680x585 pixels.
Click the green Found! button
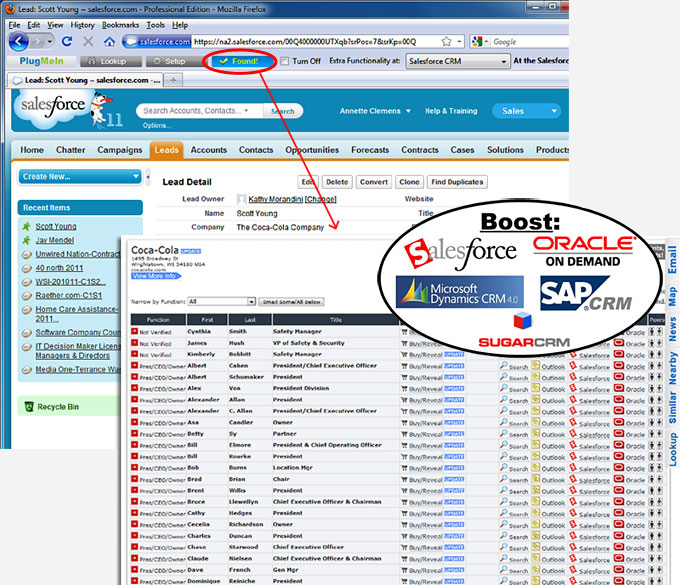[243, 61]
